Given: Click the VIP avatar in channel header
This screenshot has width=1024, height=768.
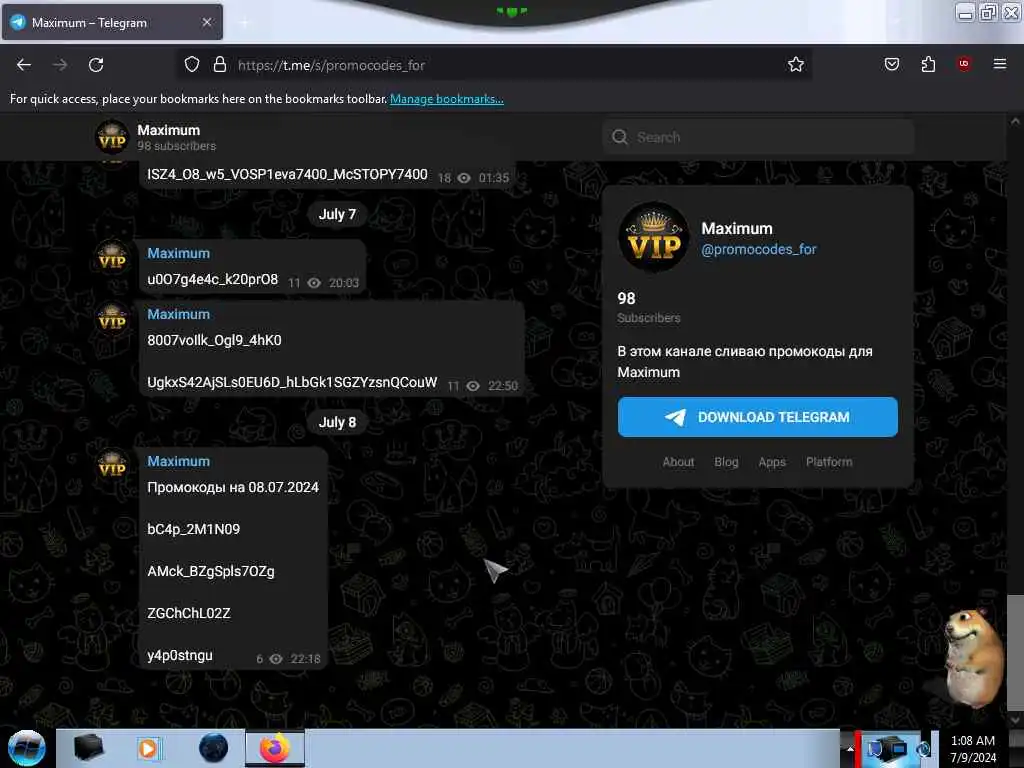Looking at the screenshot, I should click(x=112, y=138).
